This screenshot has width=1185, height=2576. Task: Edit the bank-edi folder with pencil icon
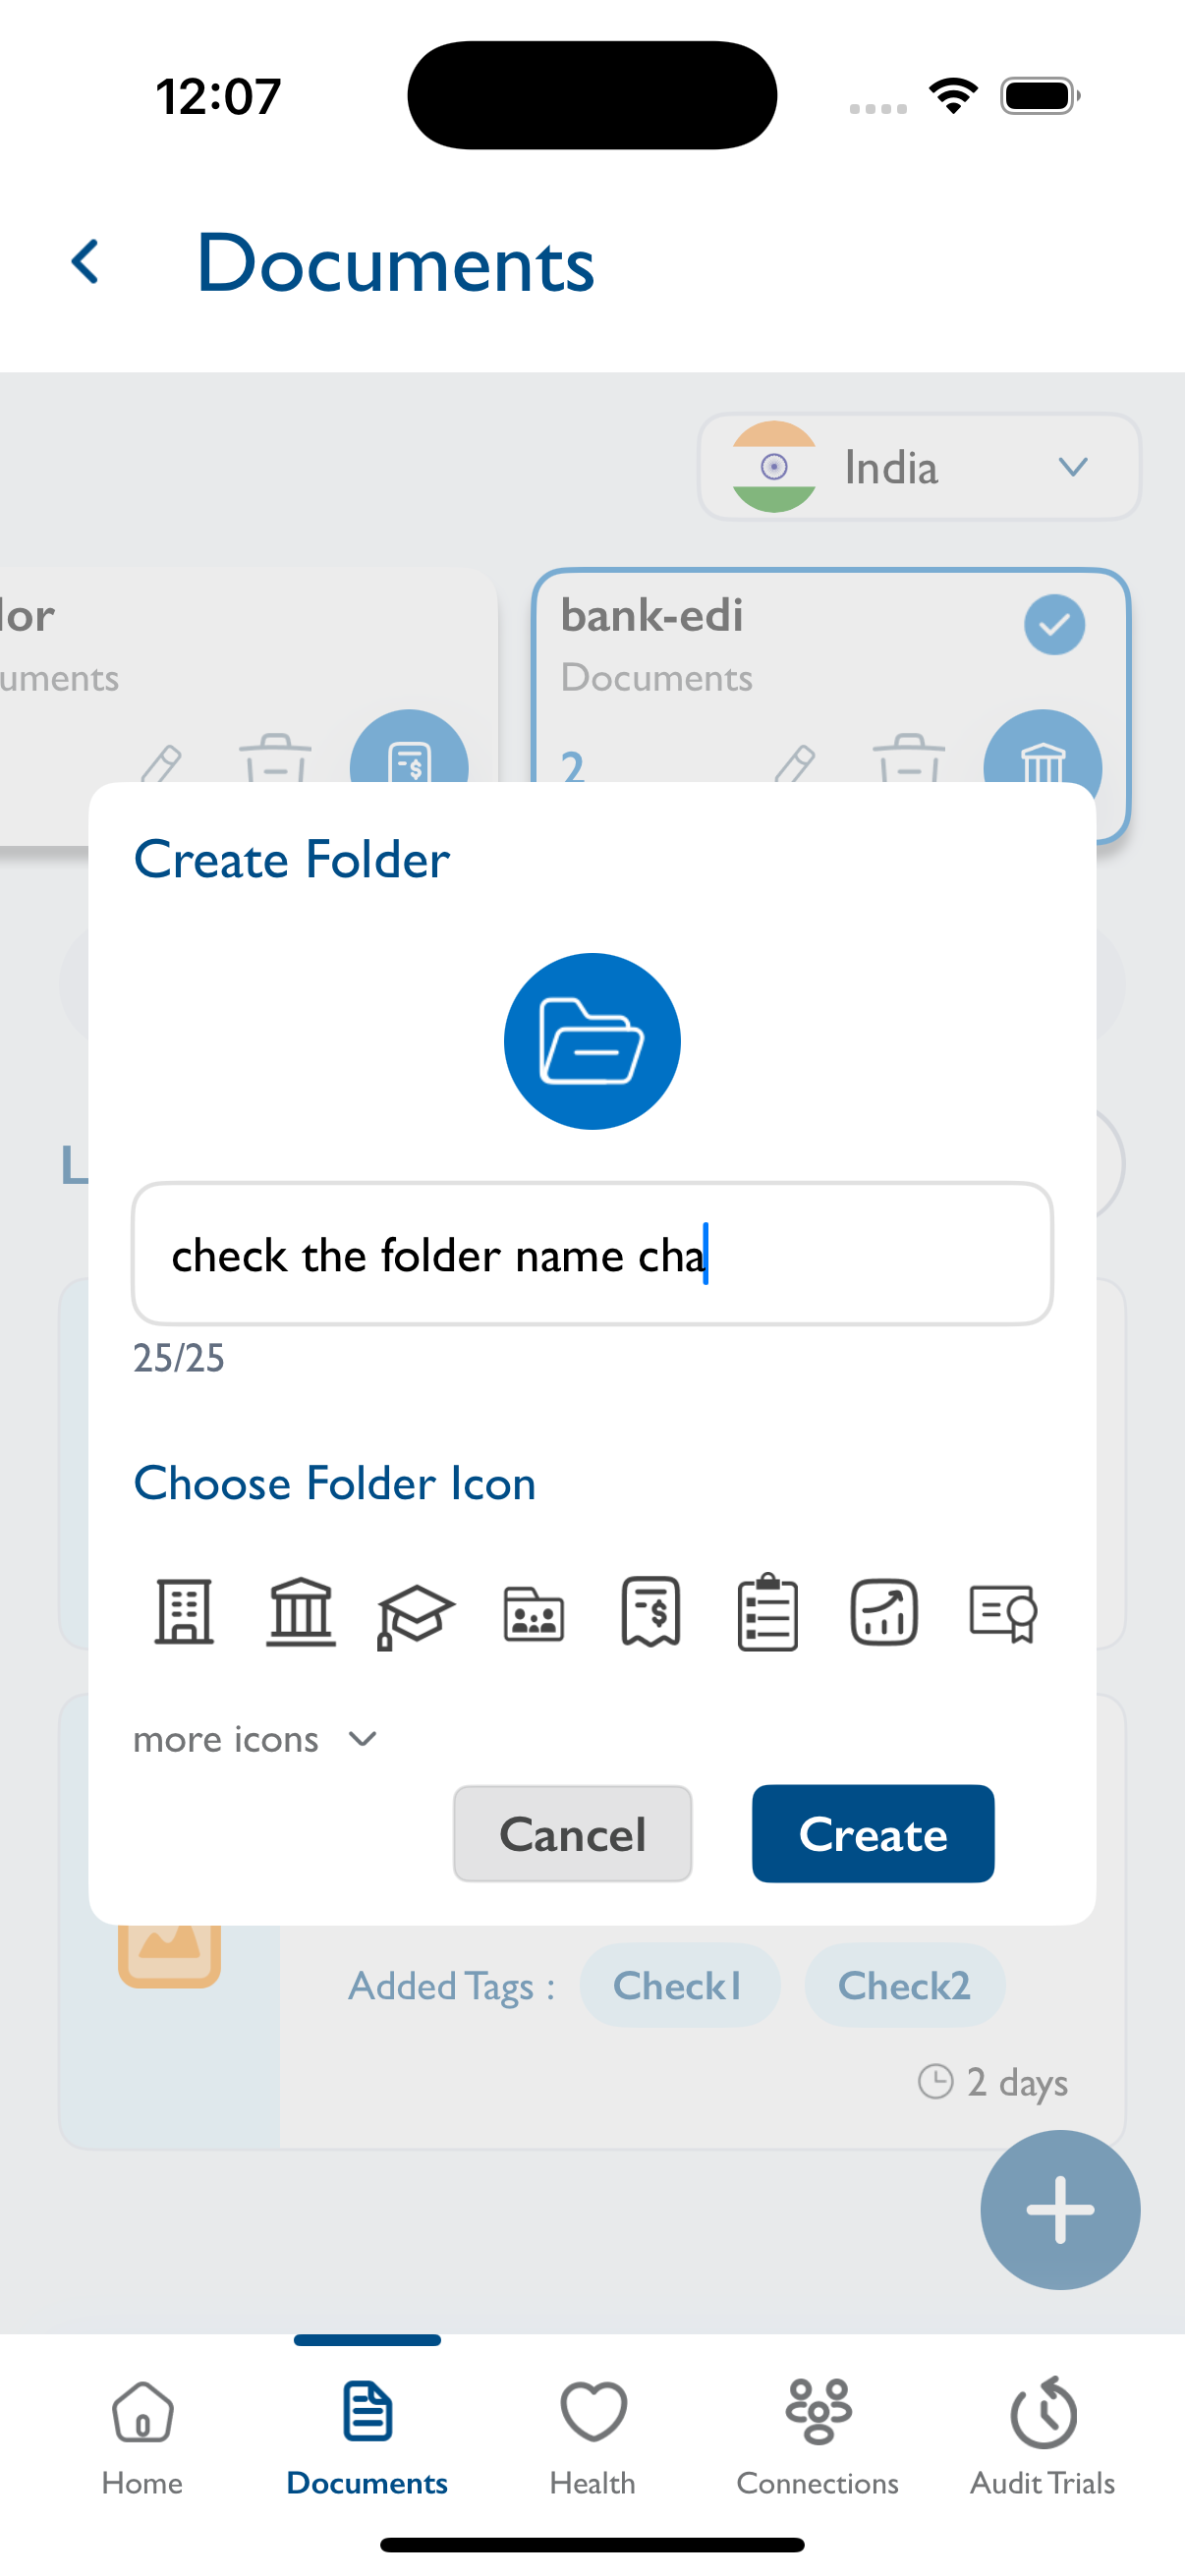click(x=795, y=763)
